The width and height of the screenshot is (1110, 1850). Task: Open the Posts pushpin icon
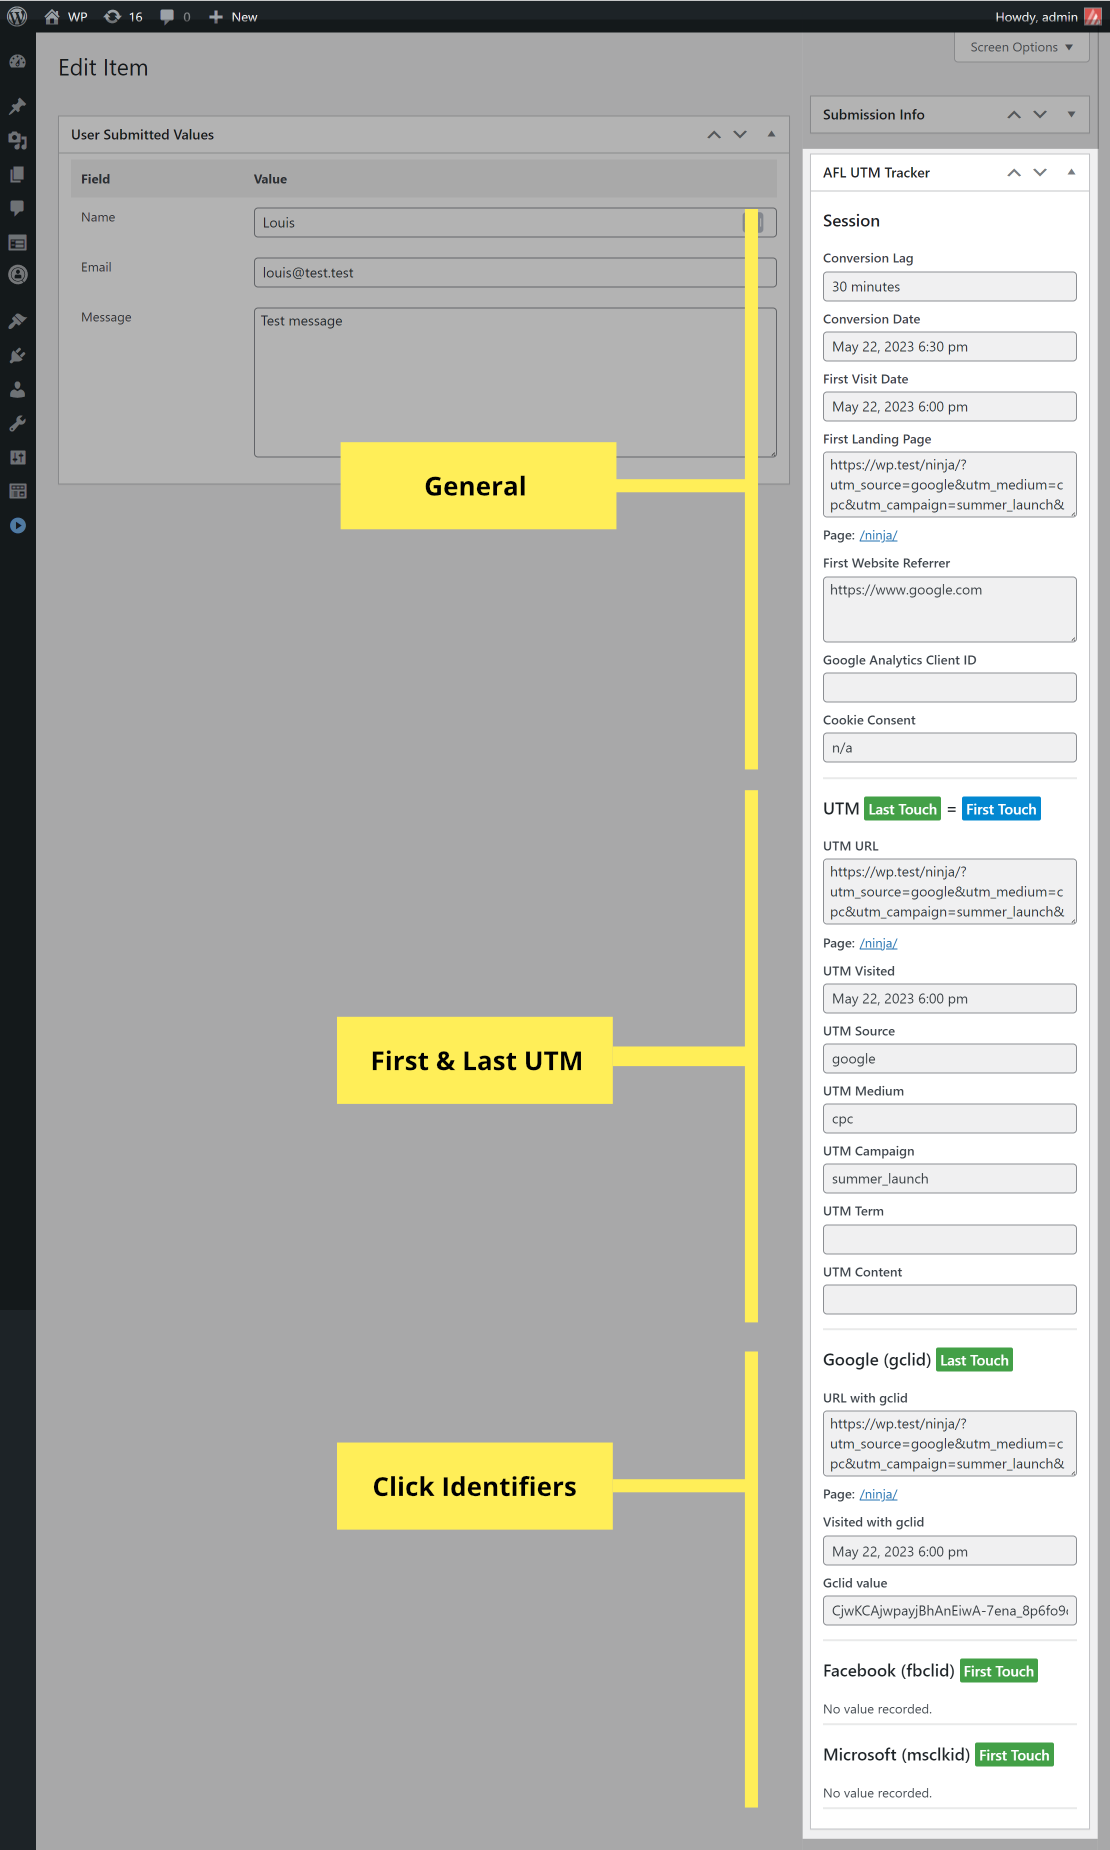tap(17, 107)
